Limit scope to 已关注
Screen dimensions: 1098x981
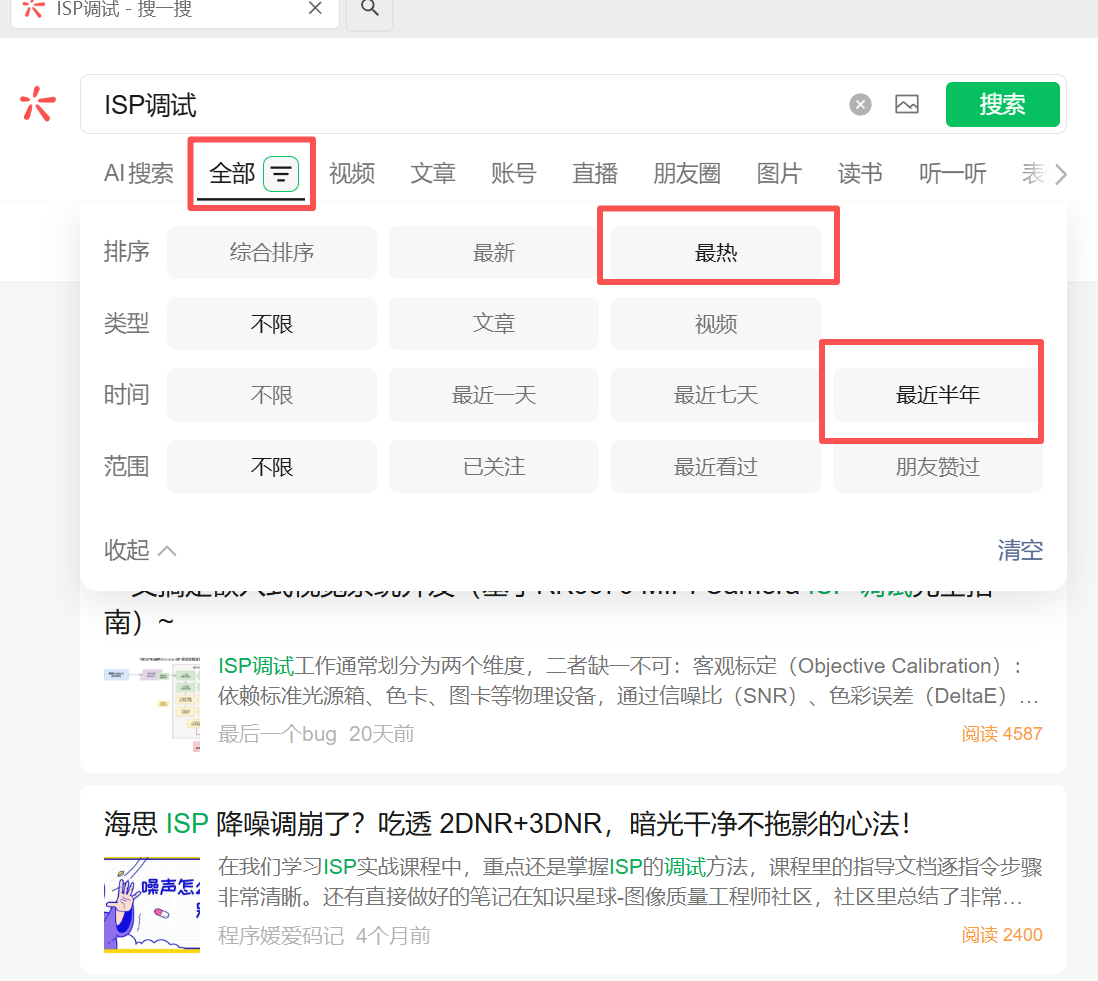(x=494, y=466)
